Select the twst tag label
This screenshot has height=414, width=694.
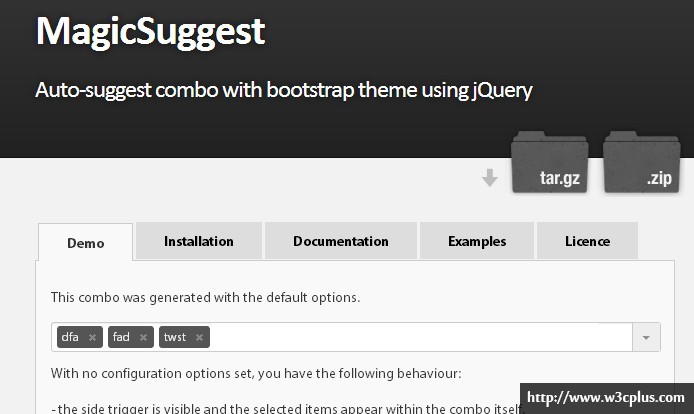point(175,338)
